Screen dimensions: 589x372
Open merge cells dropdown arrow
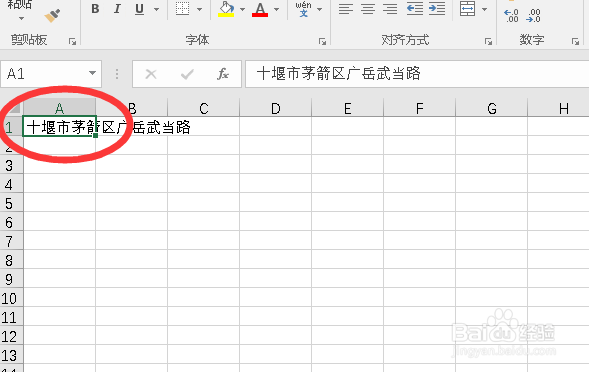tap(484, 9)
